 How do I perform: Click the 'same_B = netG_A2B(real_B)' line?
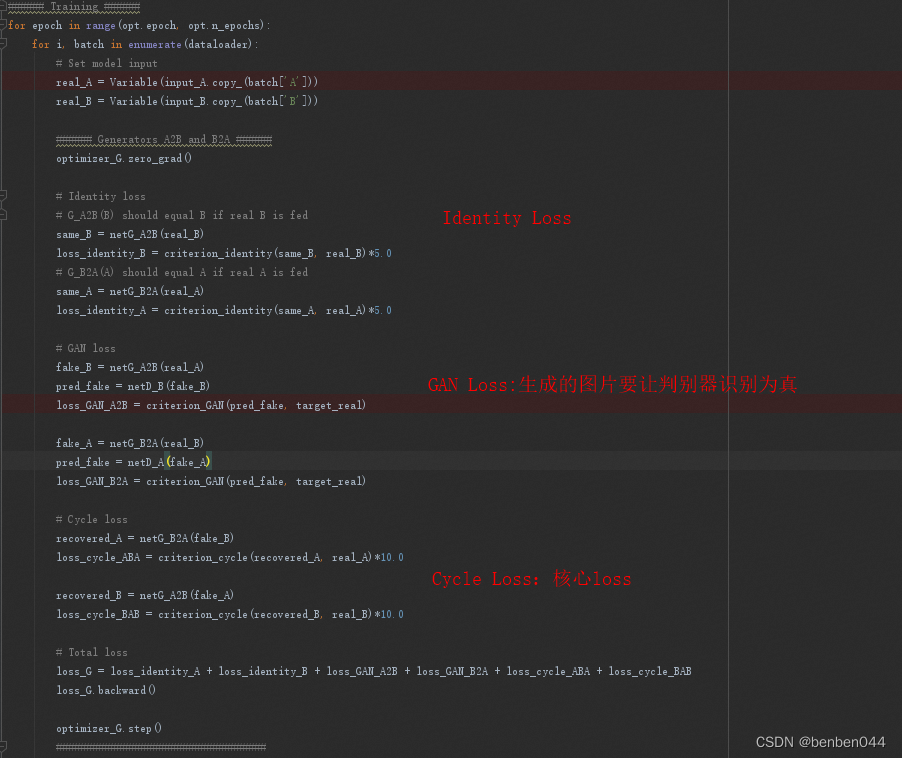(130, 234)
